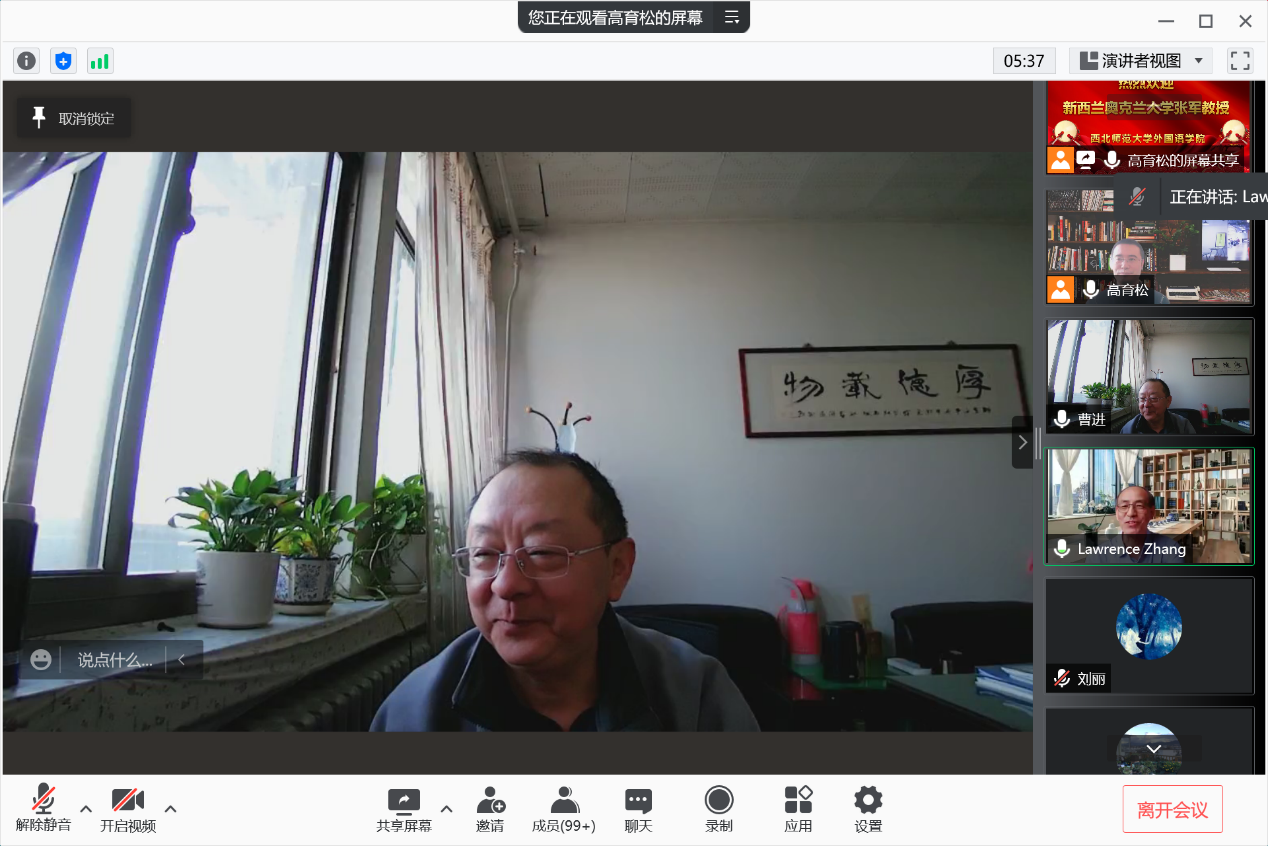The image size is (1268, 846).
Task: Unpin video with 取消锁定
Action: [74, 118]
